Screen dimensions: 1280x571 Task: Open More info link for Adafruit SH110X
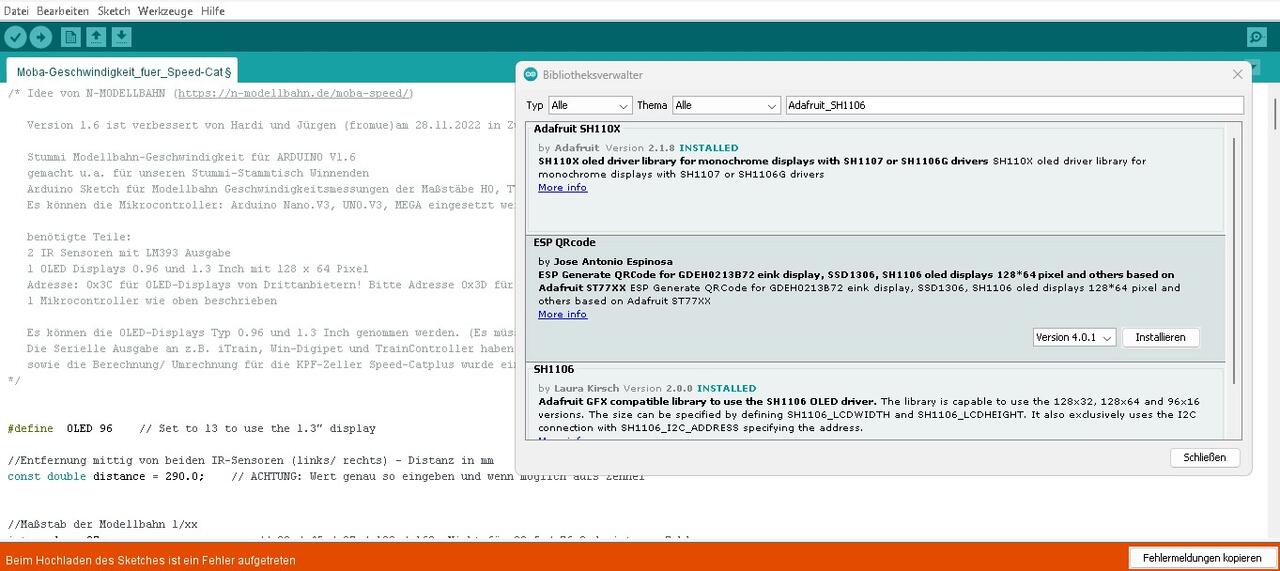[562, 187]
